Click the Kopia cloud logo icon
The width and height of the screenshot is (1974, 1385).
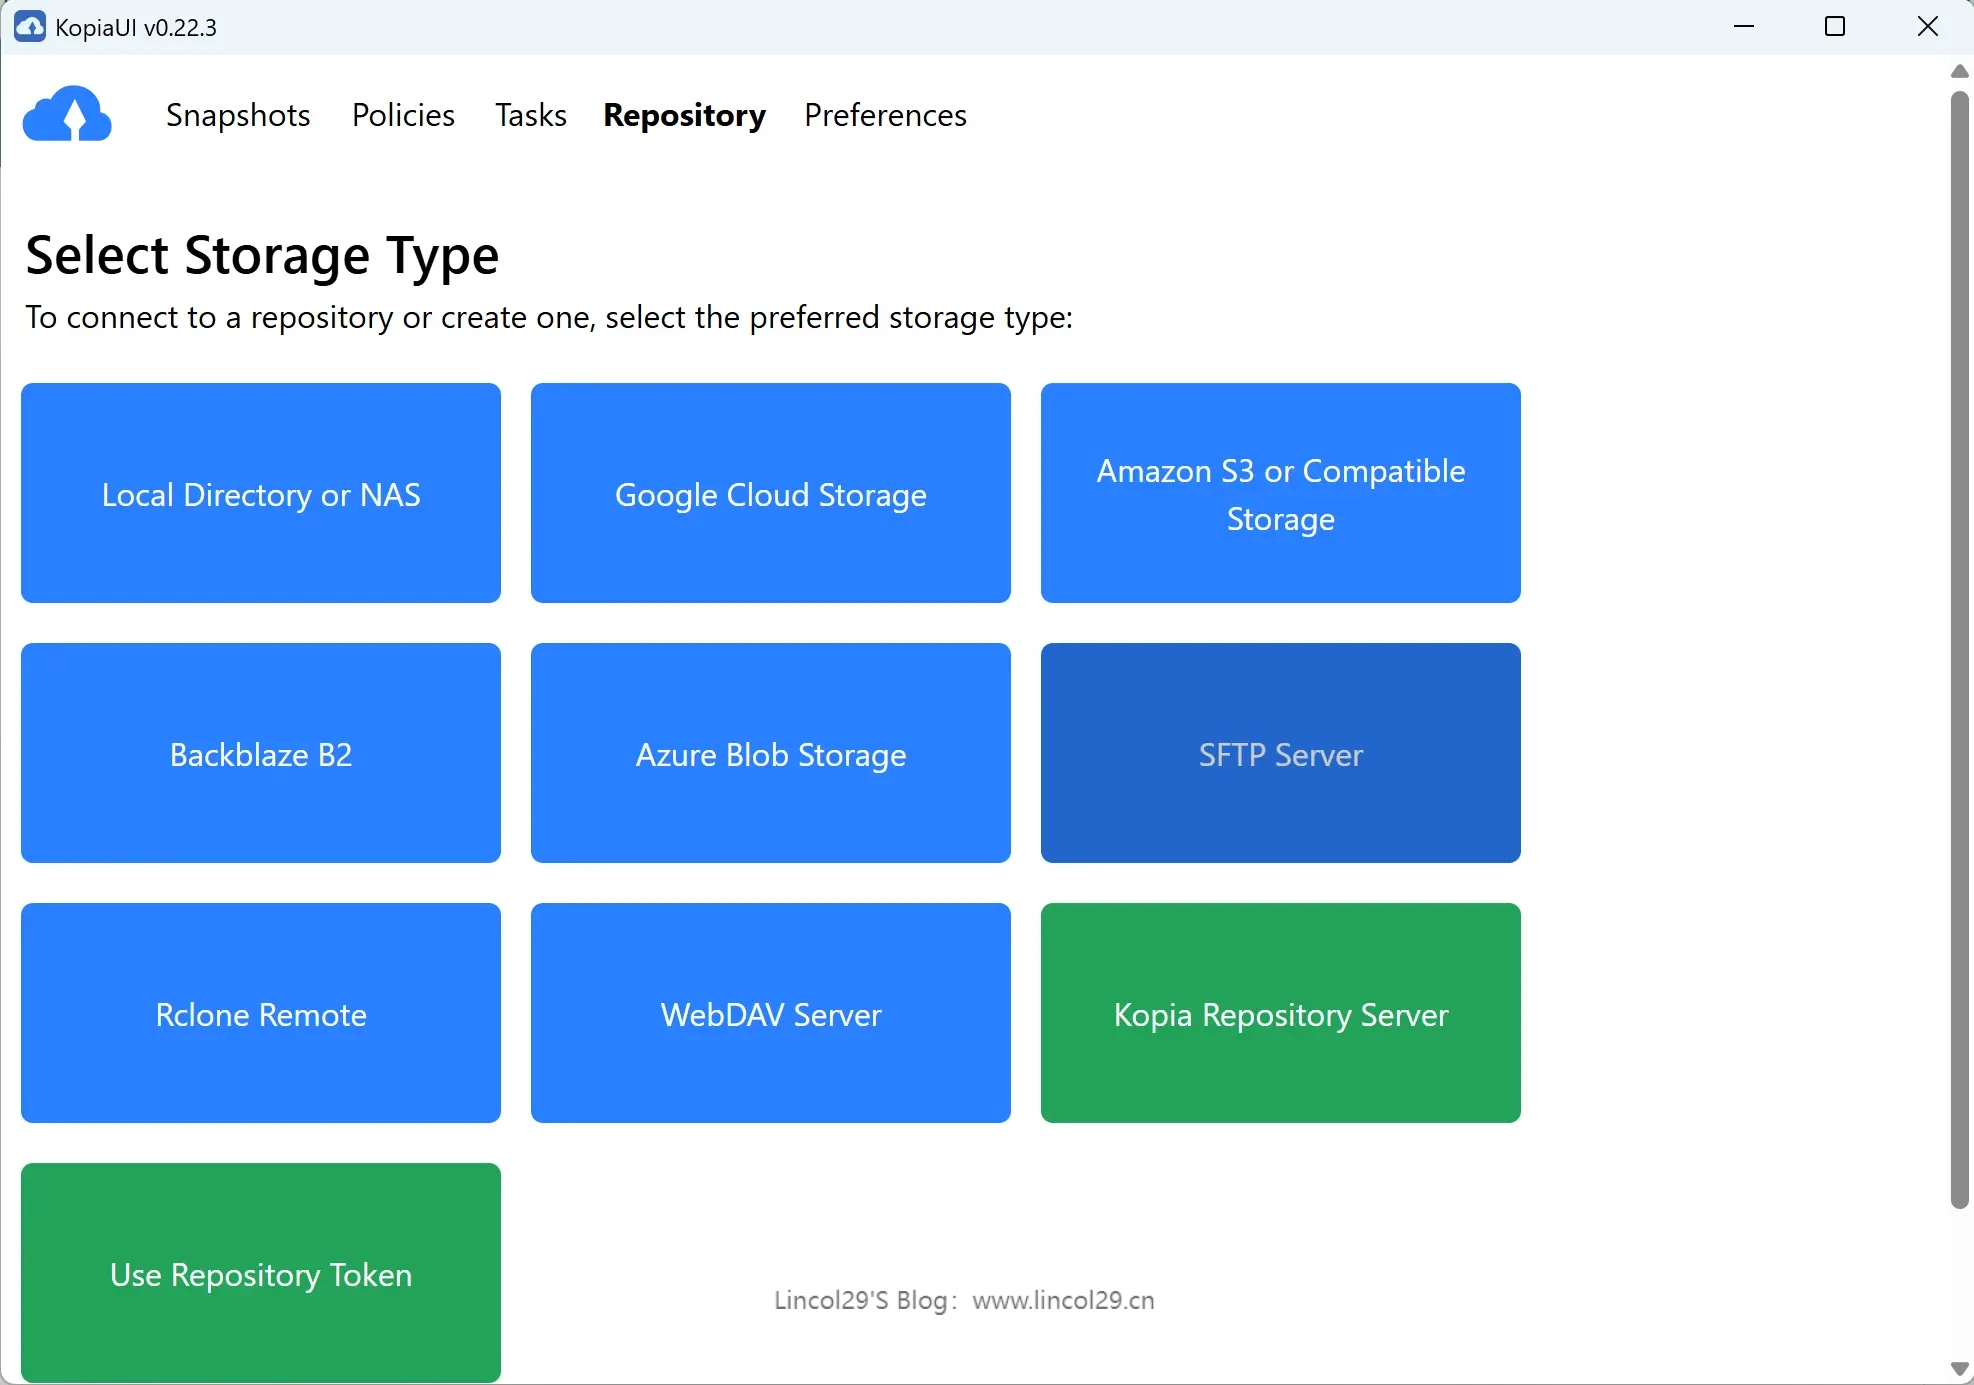click(x=67, y=114)
